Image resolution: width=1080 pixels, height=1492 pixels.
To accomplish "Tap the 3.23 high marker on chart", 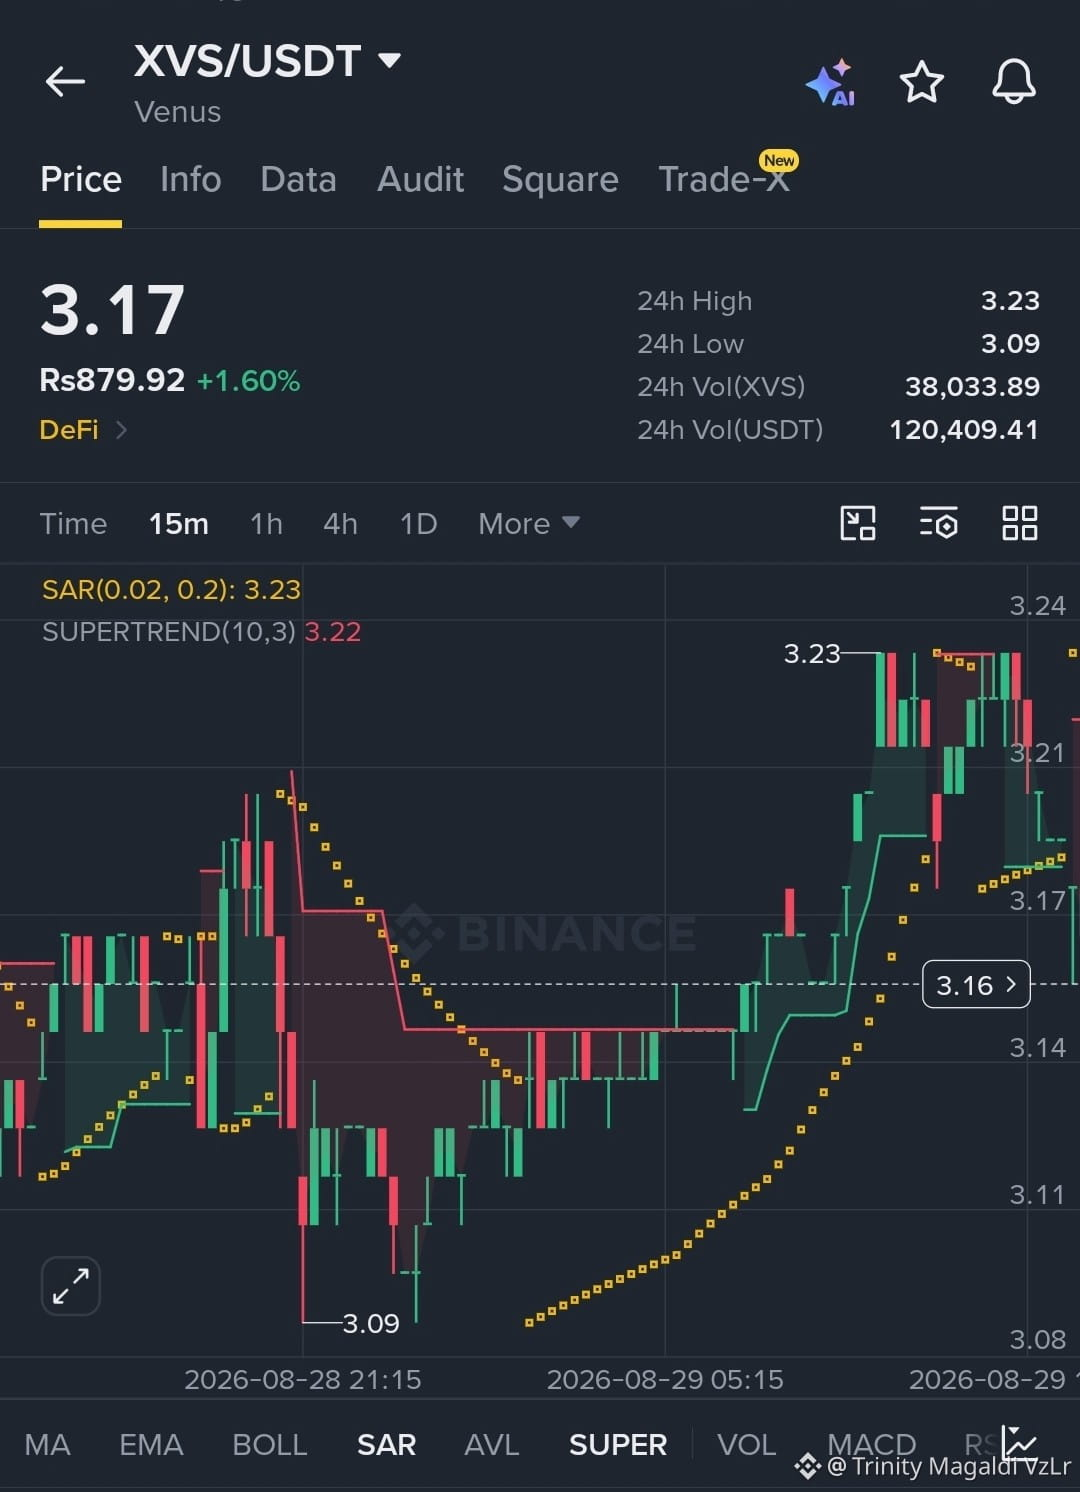I will click(811, 654).
